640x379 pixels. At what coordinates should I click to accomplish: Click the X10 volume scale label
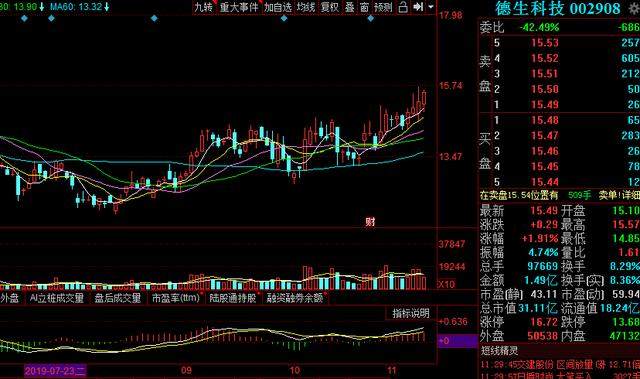pos(447,284)
